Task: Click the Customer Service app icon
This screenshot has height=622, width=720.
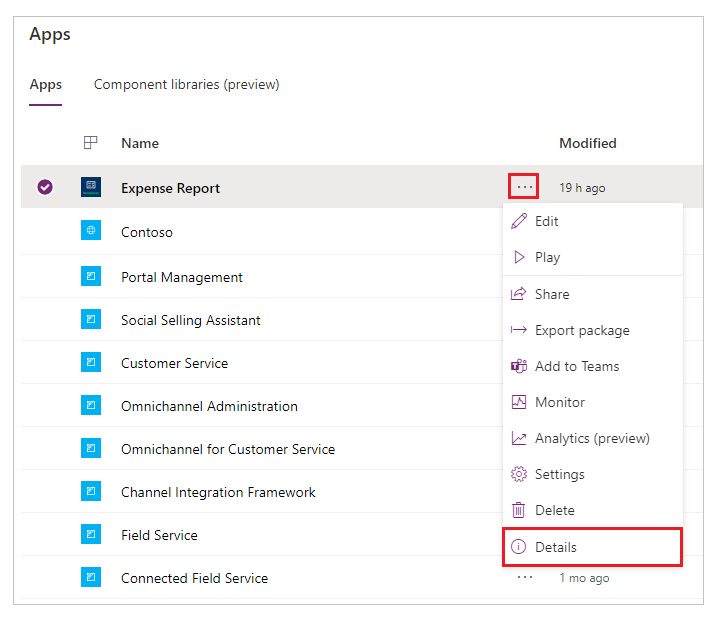Action: (91, 362)
